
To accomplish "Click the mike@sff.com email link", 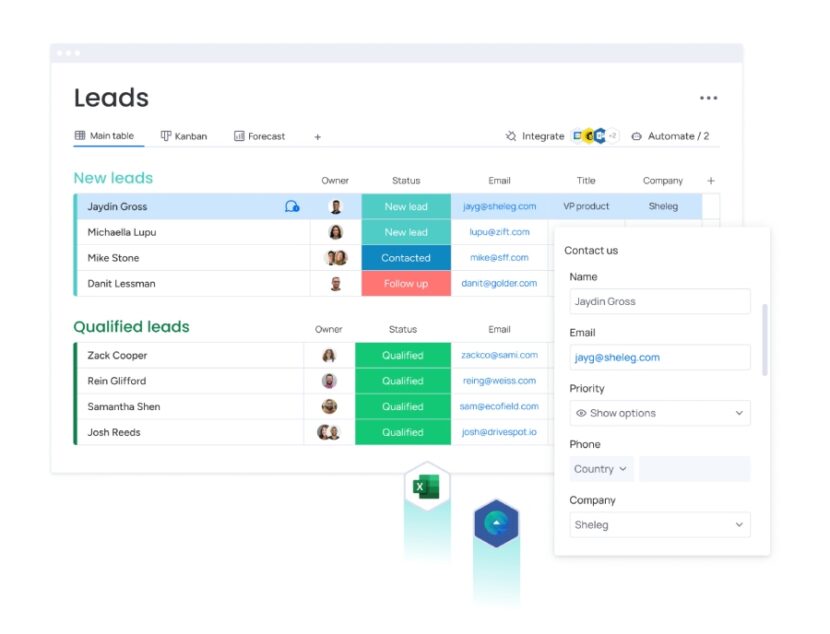I will point(499,257).
